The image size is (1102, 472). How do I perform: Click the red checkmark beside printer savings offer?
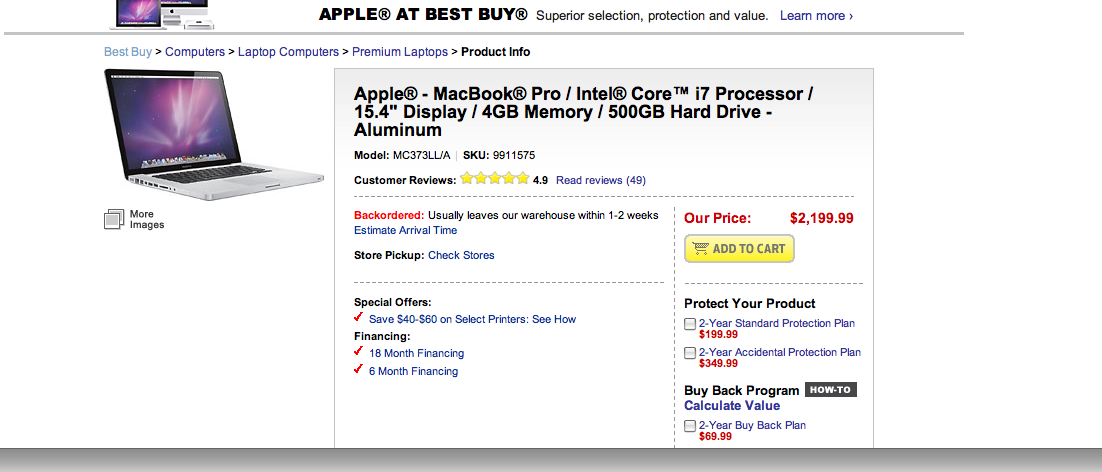tap(358, 317)
